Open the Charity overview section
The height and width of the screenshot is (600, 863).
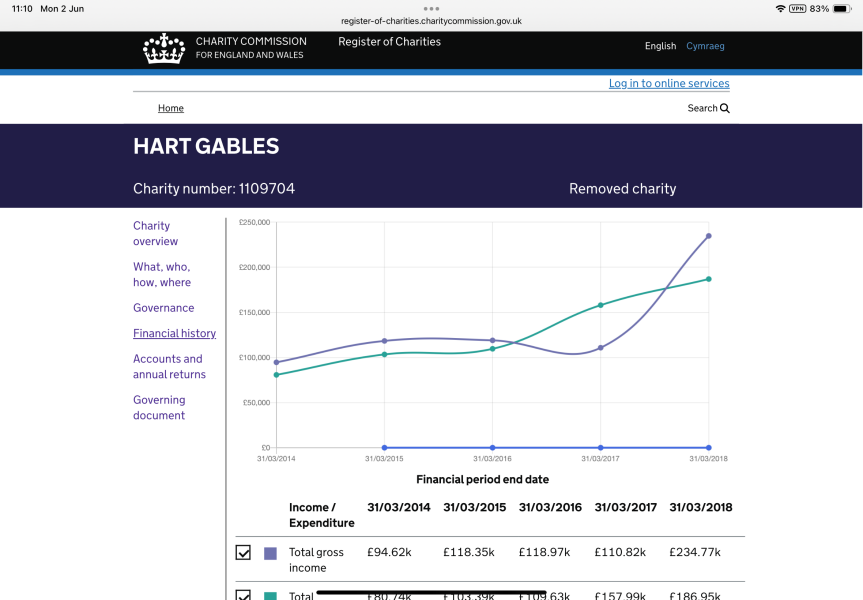coord(155,233)
